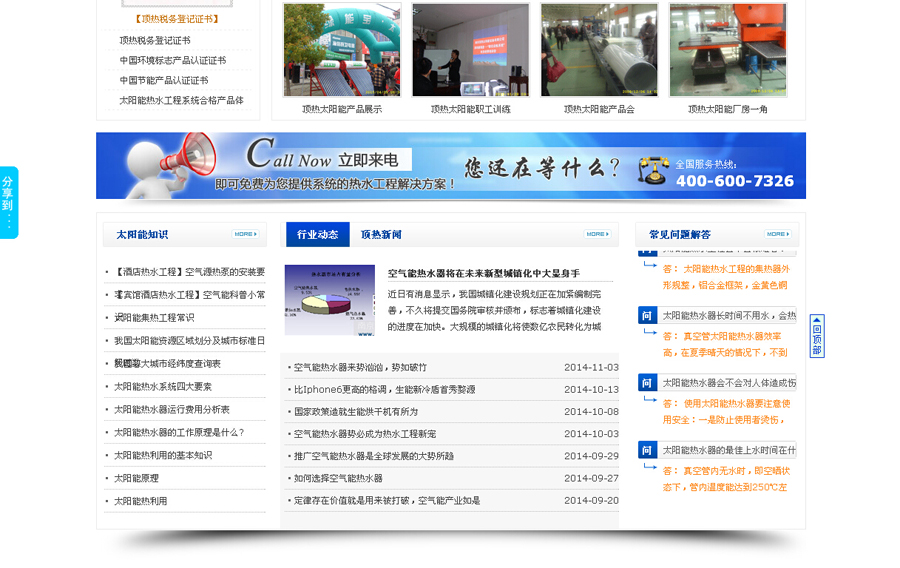Image resolution: width=900 pixels, height=568 pixels.
Task: Open MORE in 行业动态 news section
Action: click(x=597, y=234)
